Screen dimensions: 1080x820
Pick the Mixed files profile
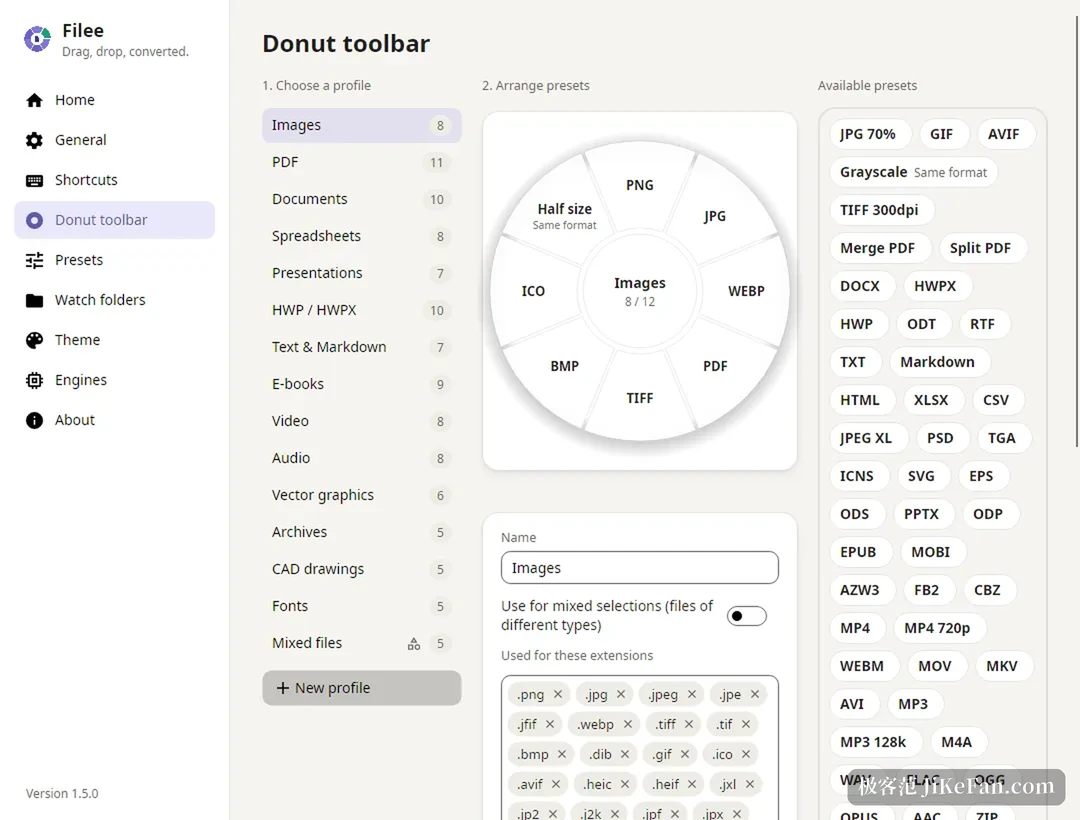(x=362, y=643)
